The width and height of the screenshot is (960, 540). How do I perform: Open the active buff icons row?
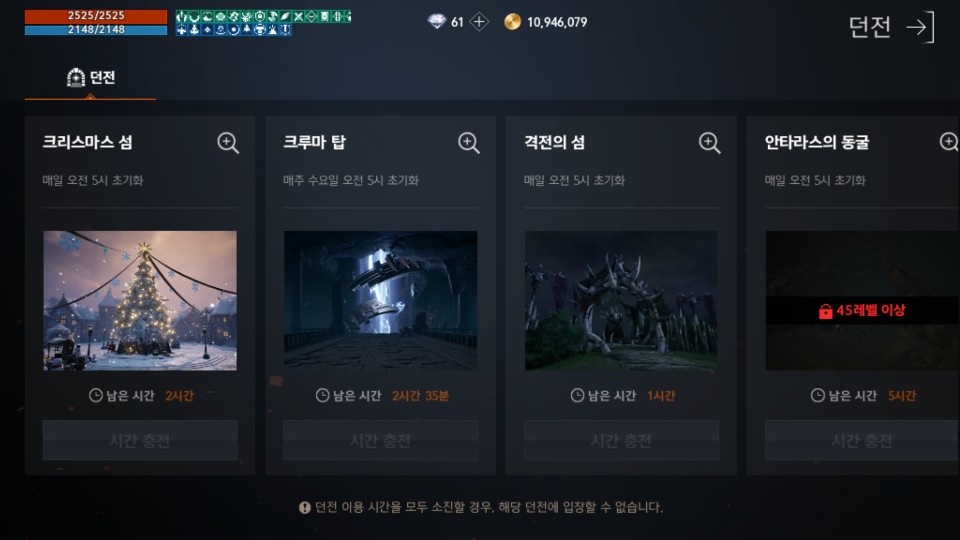(x=263, y=23)
